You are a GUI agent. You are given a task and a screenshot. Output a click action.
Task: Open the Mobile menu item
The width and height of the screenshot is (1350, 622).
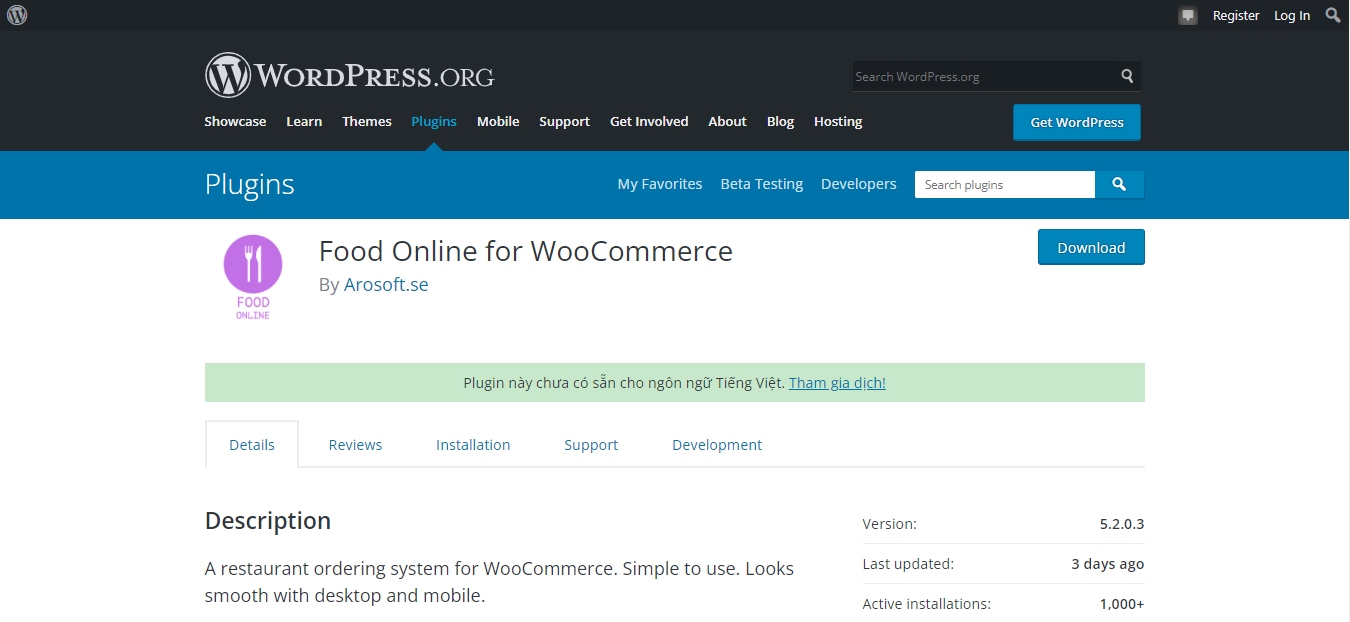(x=498, y=121)
